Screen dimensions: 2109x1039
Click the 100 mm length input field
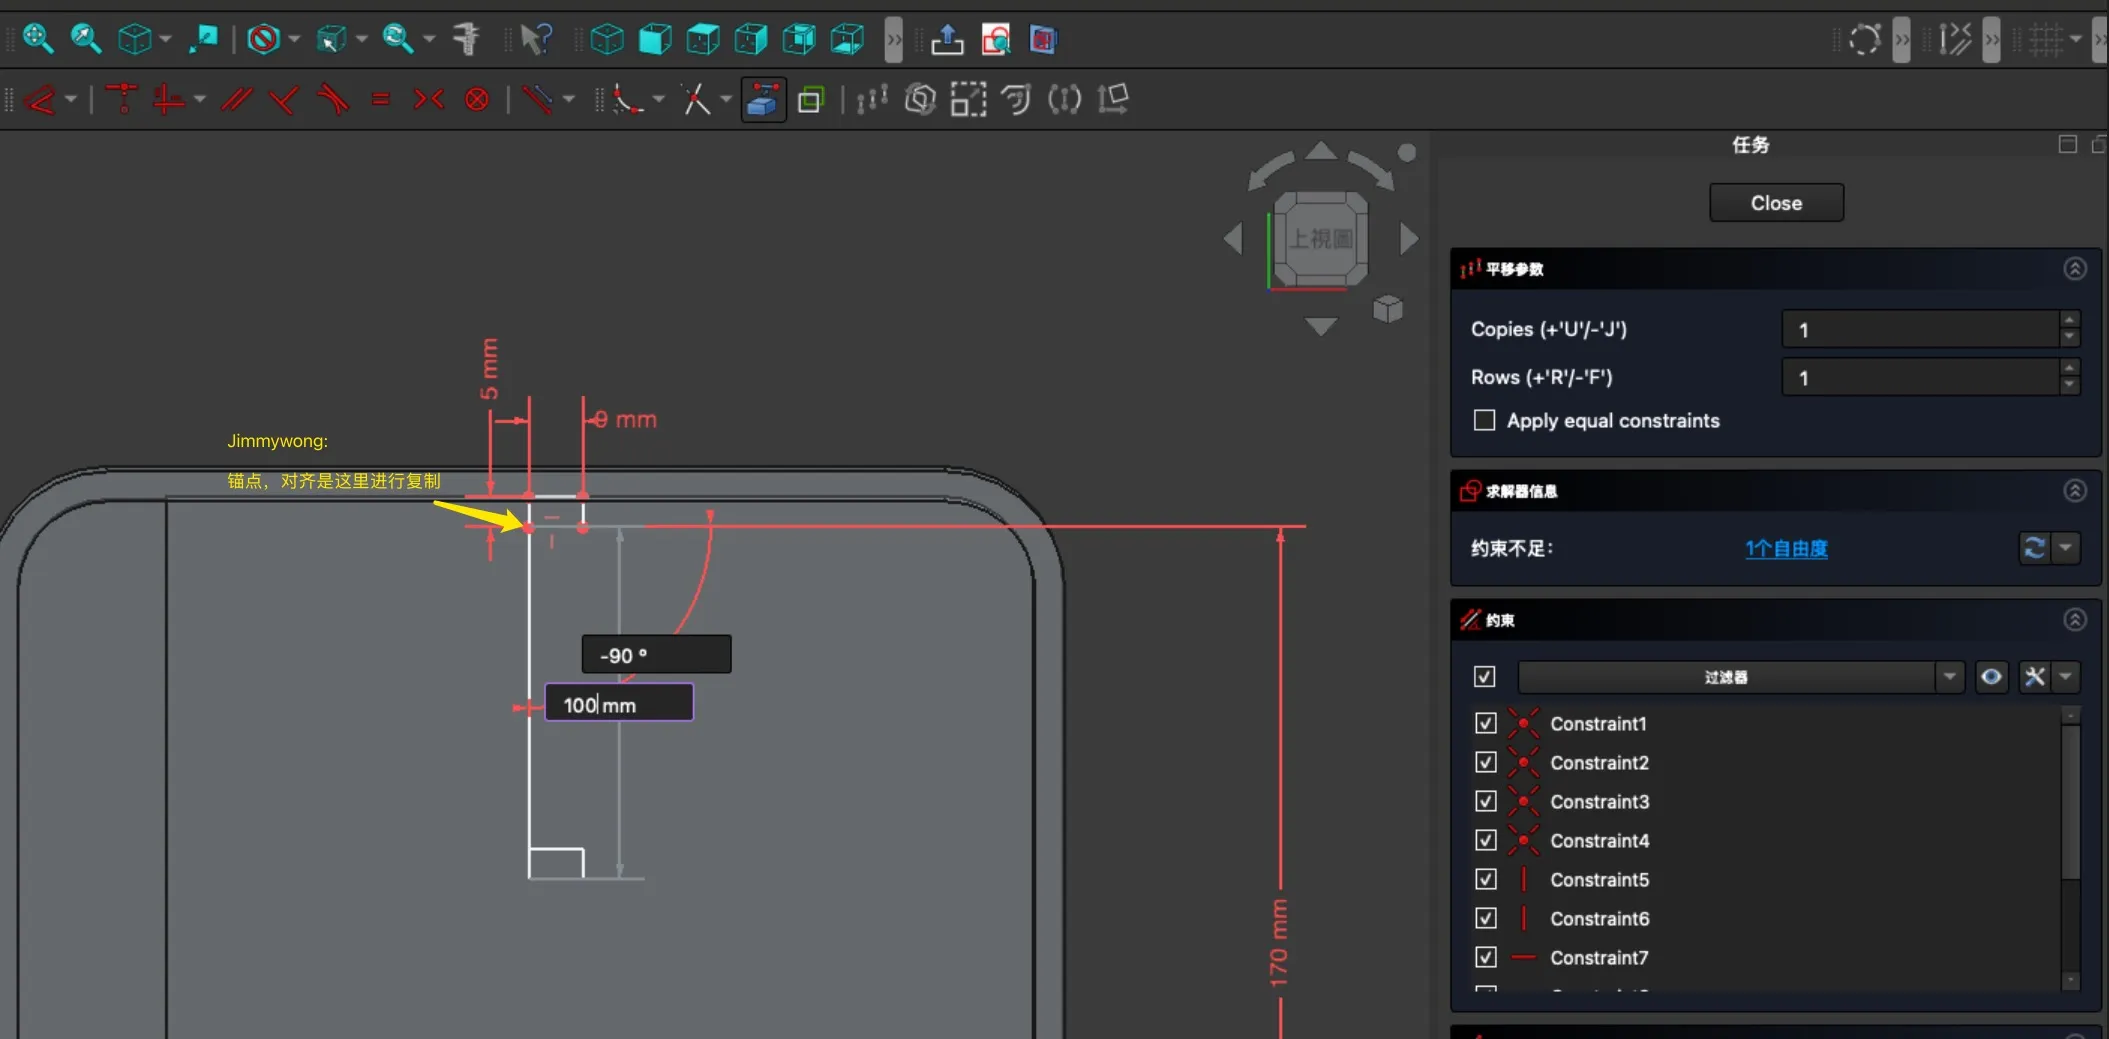[x=618, y=704]
